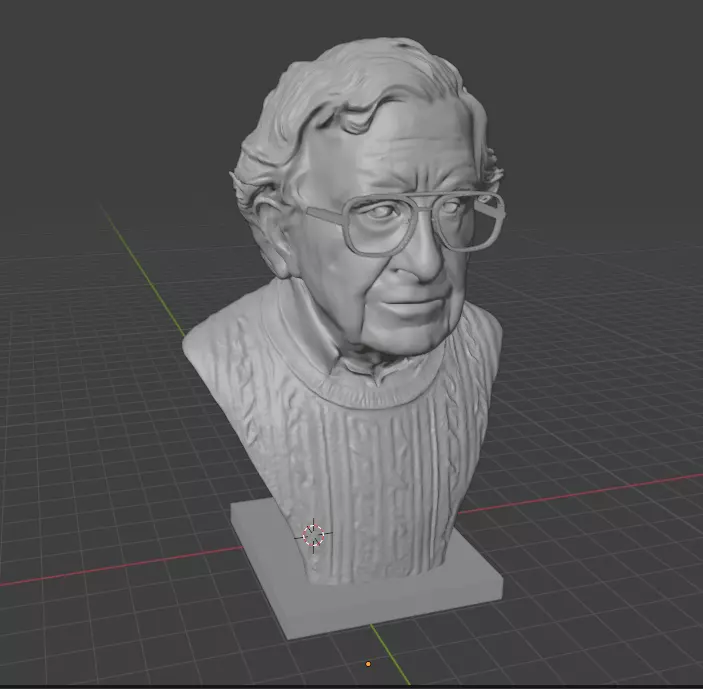
Task: Click the orange object origin dot
Action: click(x=368, y=664)
